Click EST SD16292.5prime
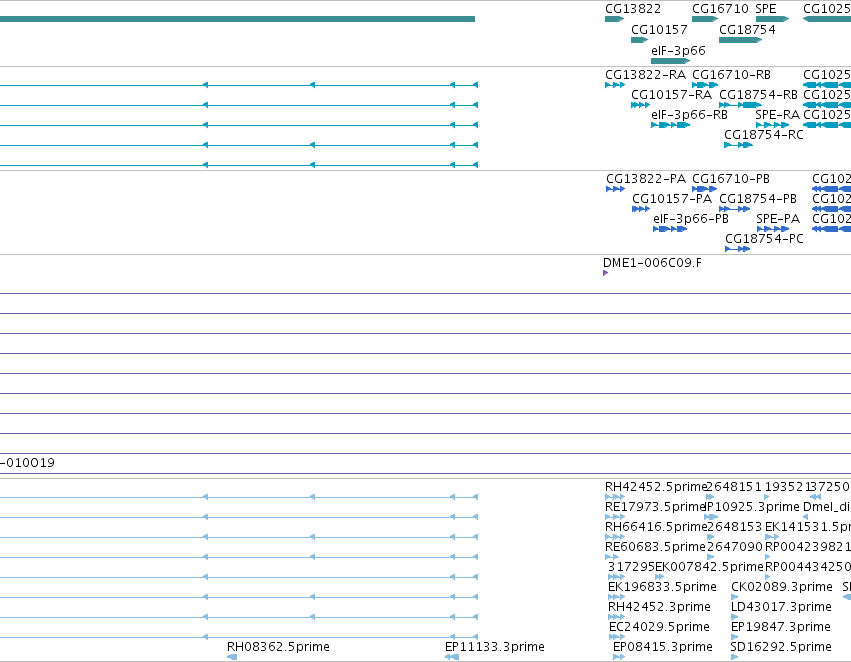 (x=781, y=647)
